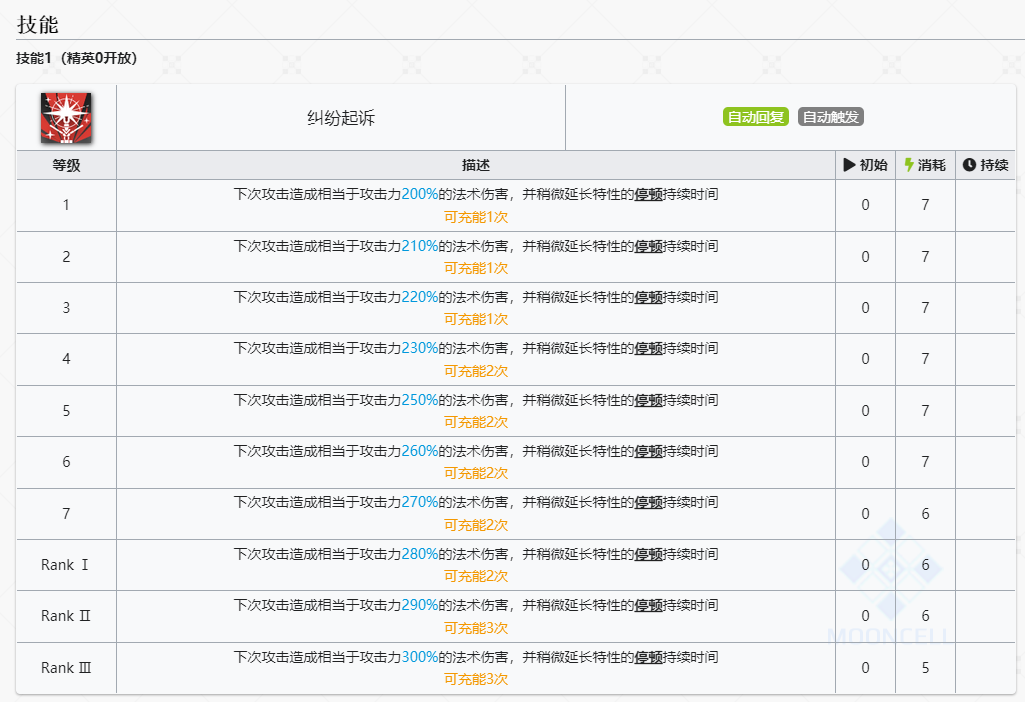Viewport: 1025px width, 702px height.
Task: Click the 等级 column header
Action: click(x=66, y=165)
